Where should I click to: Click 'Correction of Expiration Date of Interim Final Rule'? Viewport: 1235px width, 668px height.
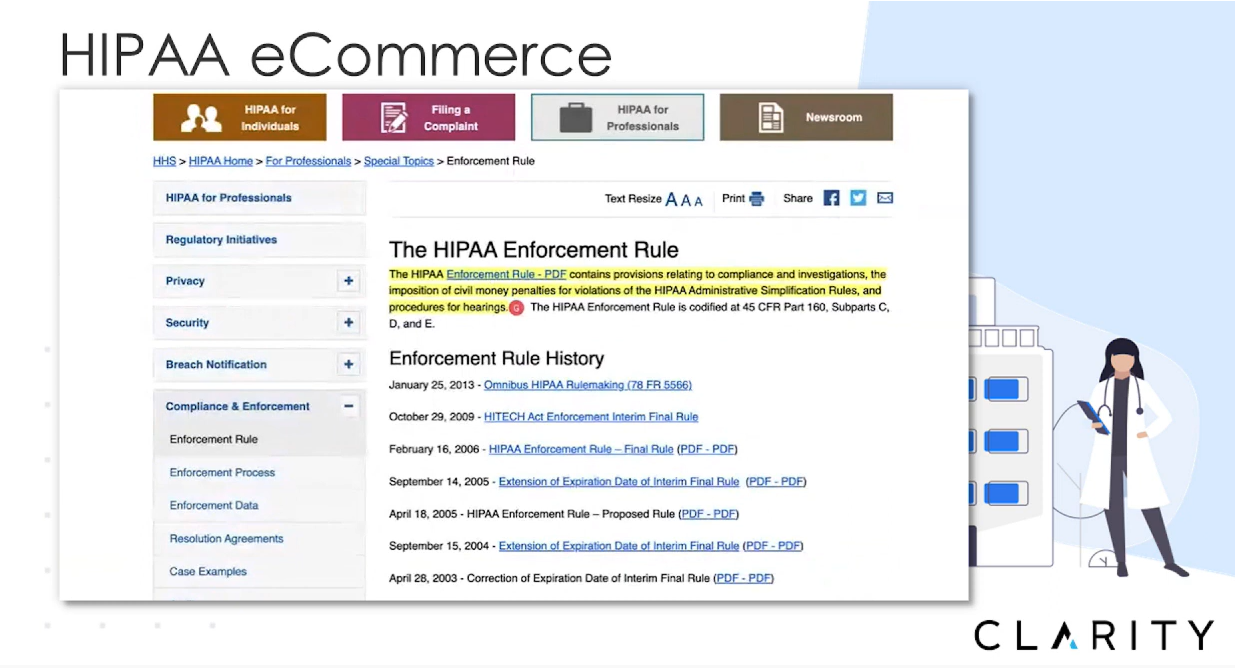[588, 578]
